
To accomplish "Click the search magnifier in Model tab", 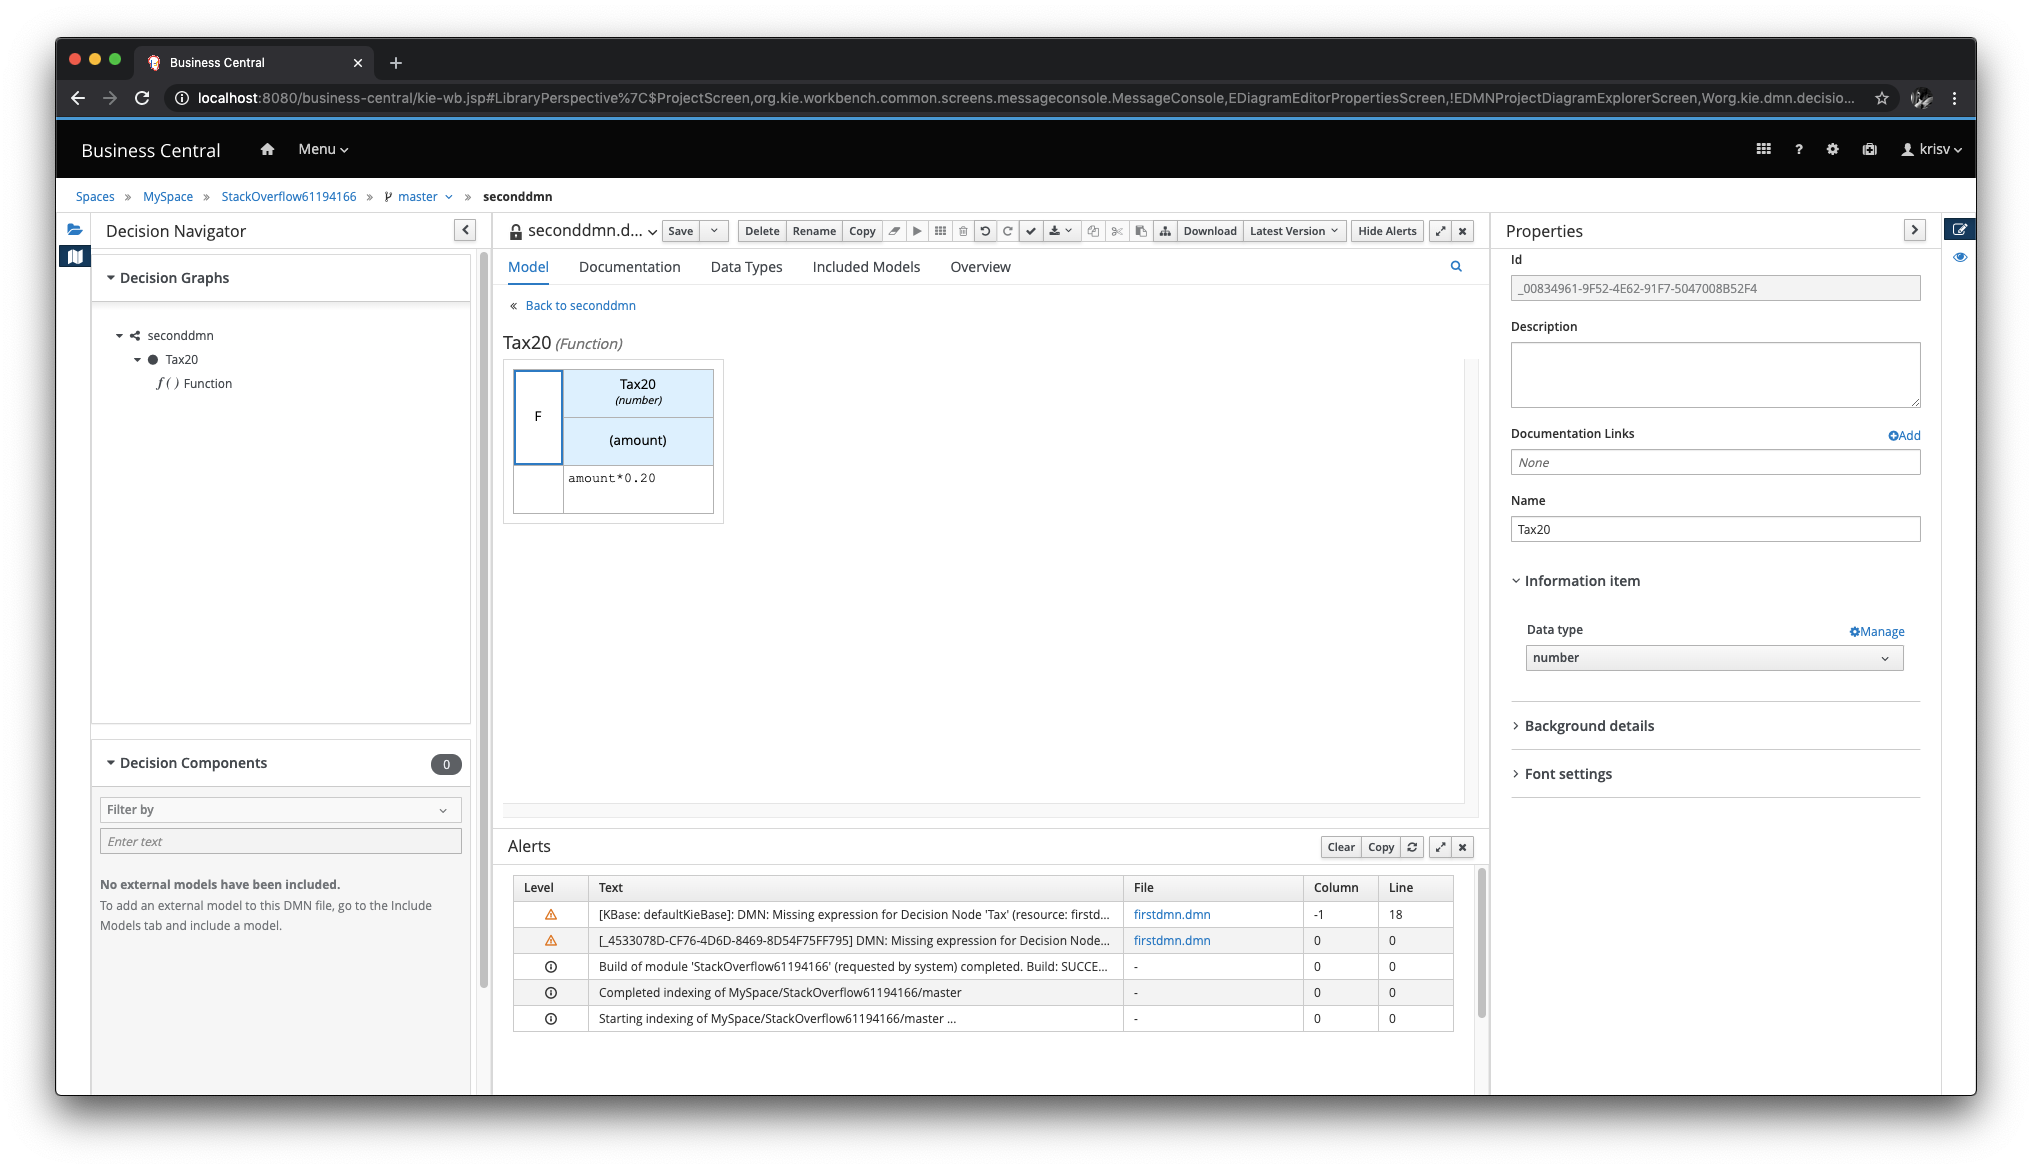I will pos(1456,266).
